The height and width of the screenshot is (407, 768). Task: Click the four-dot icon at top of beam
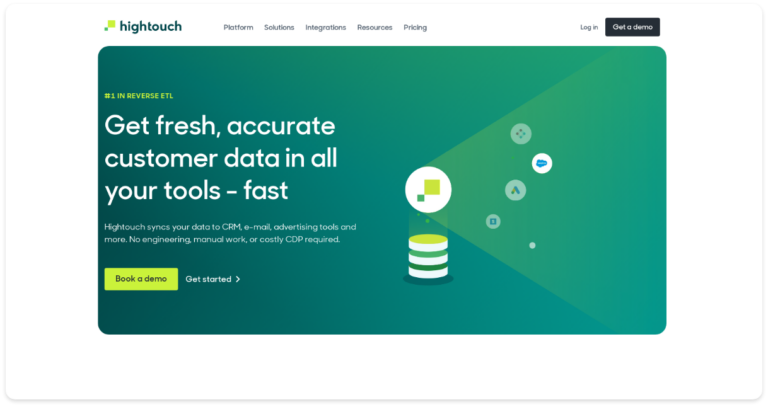coord(521,133)
